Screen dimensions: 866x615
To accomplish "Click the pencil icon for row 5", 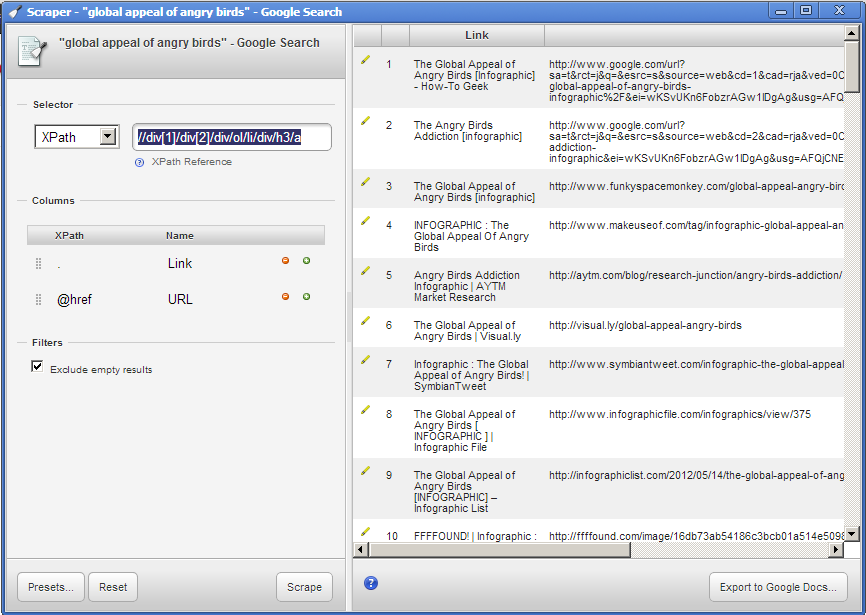I will click(366, 271).
